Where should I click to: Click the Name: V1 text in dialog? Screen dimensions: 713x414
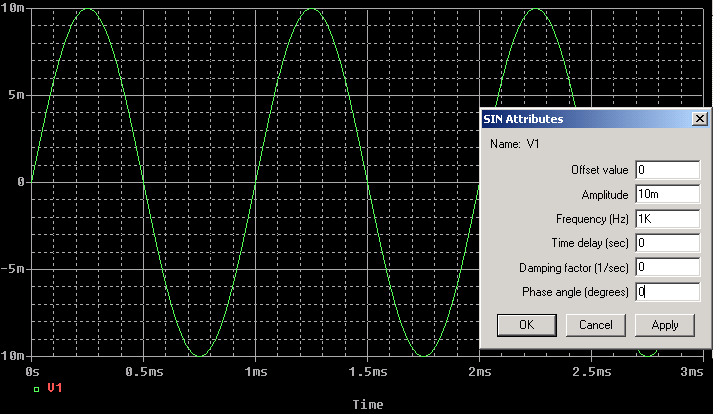coord(514,144)
